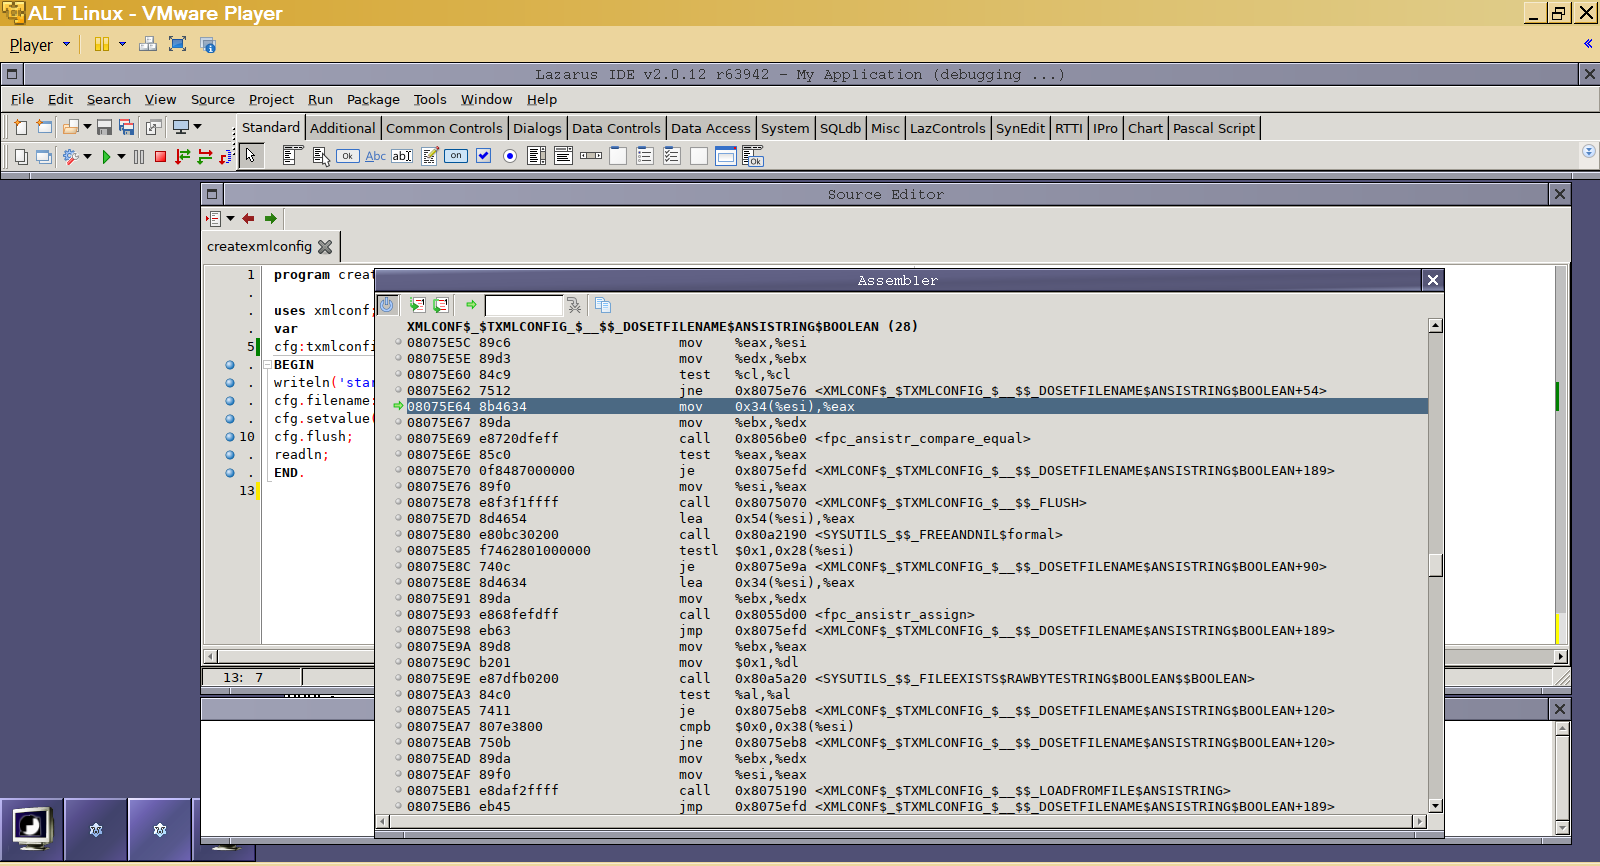Open the Package menu
The image size is (1600, 866).
[373, 99]
